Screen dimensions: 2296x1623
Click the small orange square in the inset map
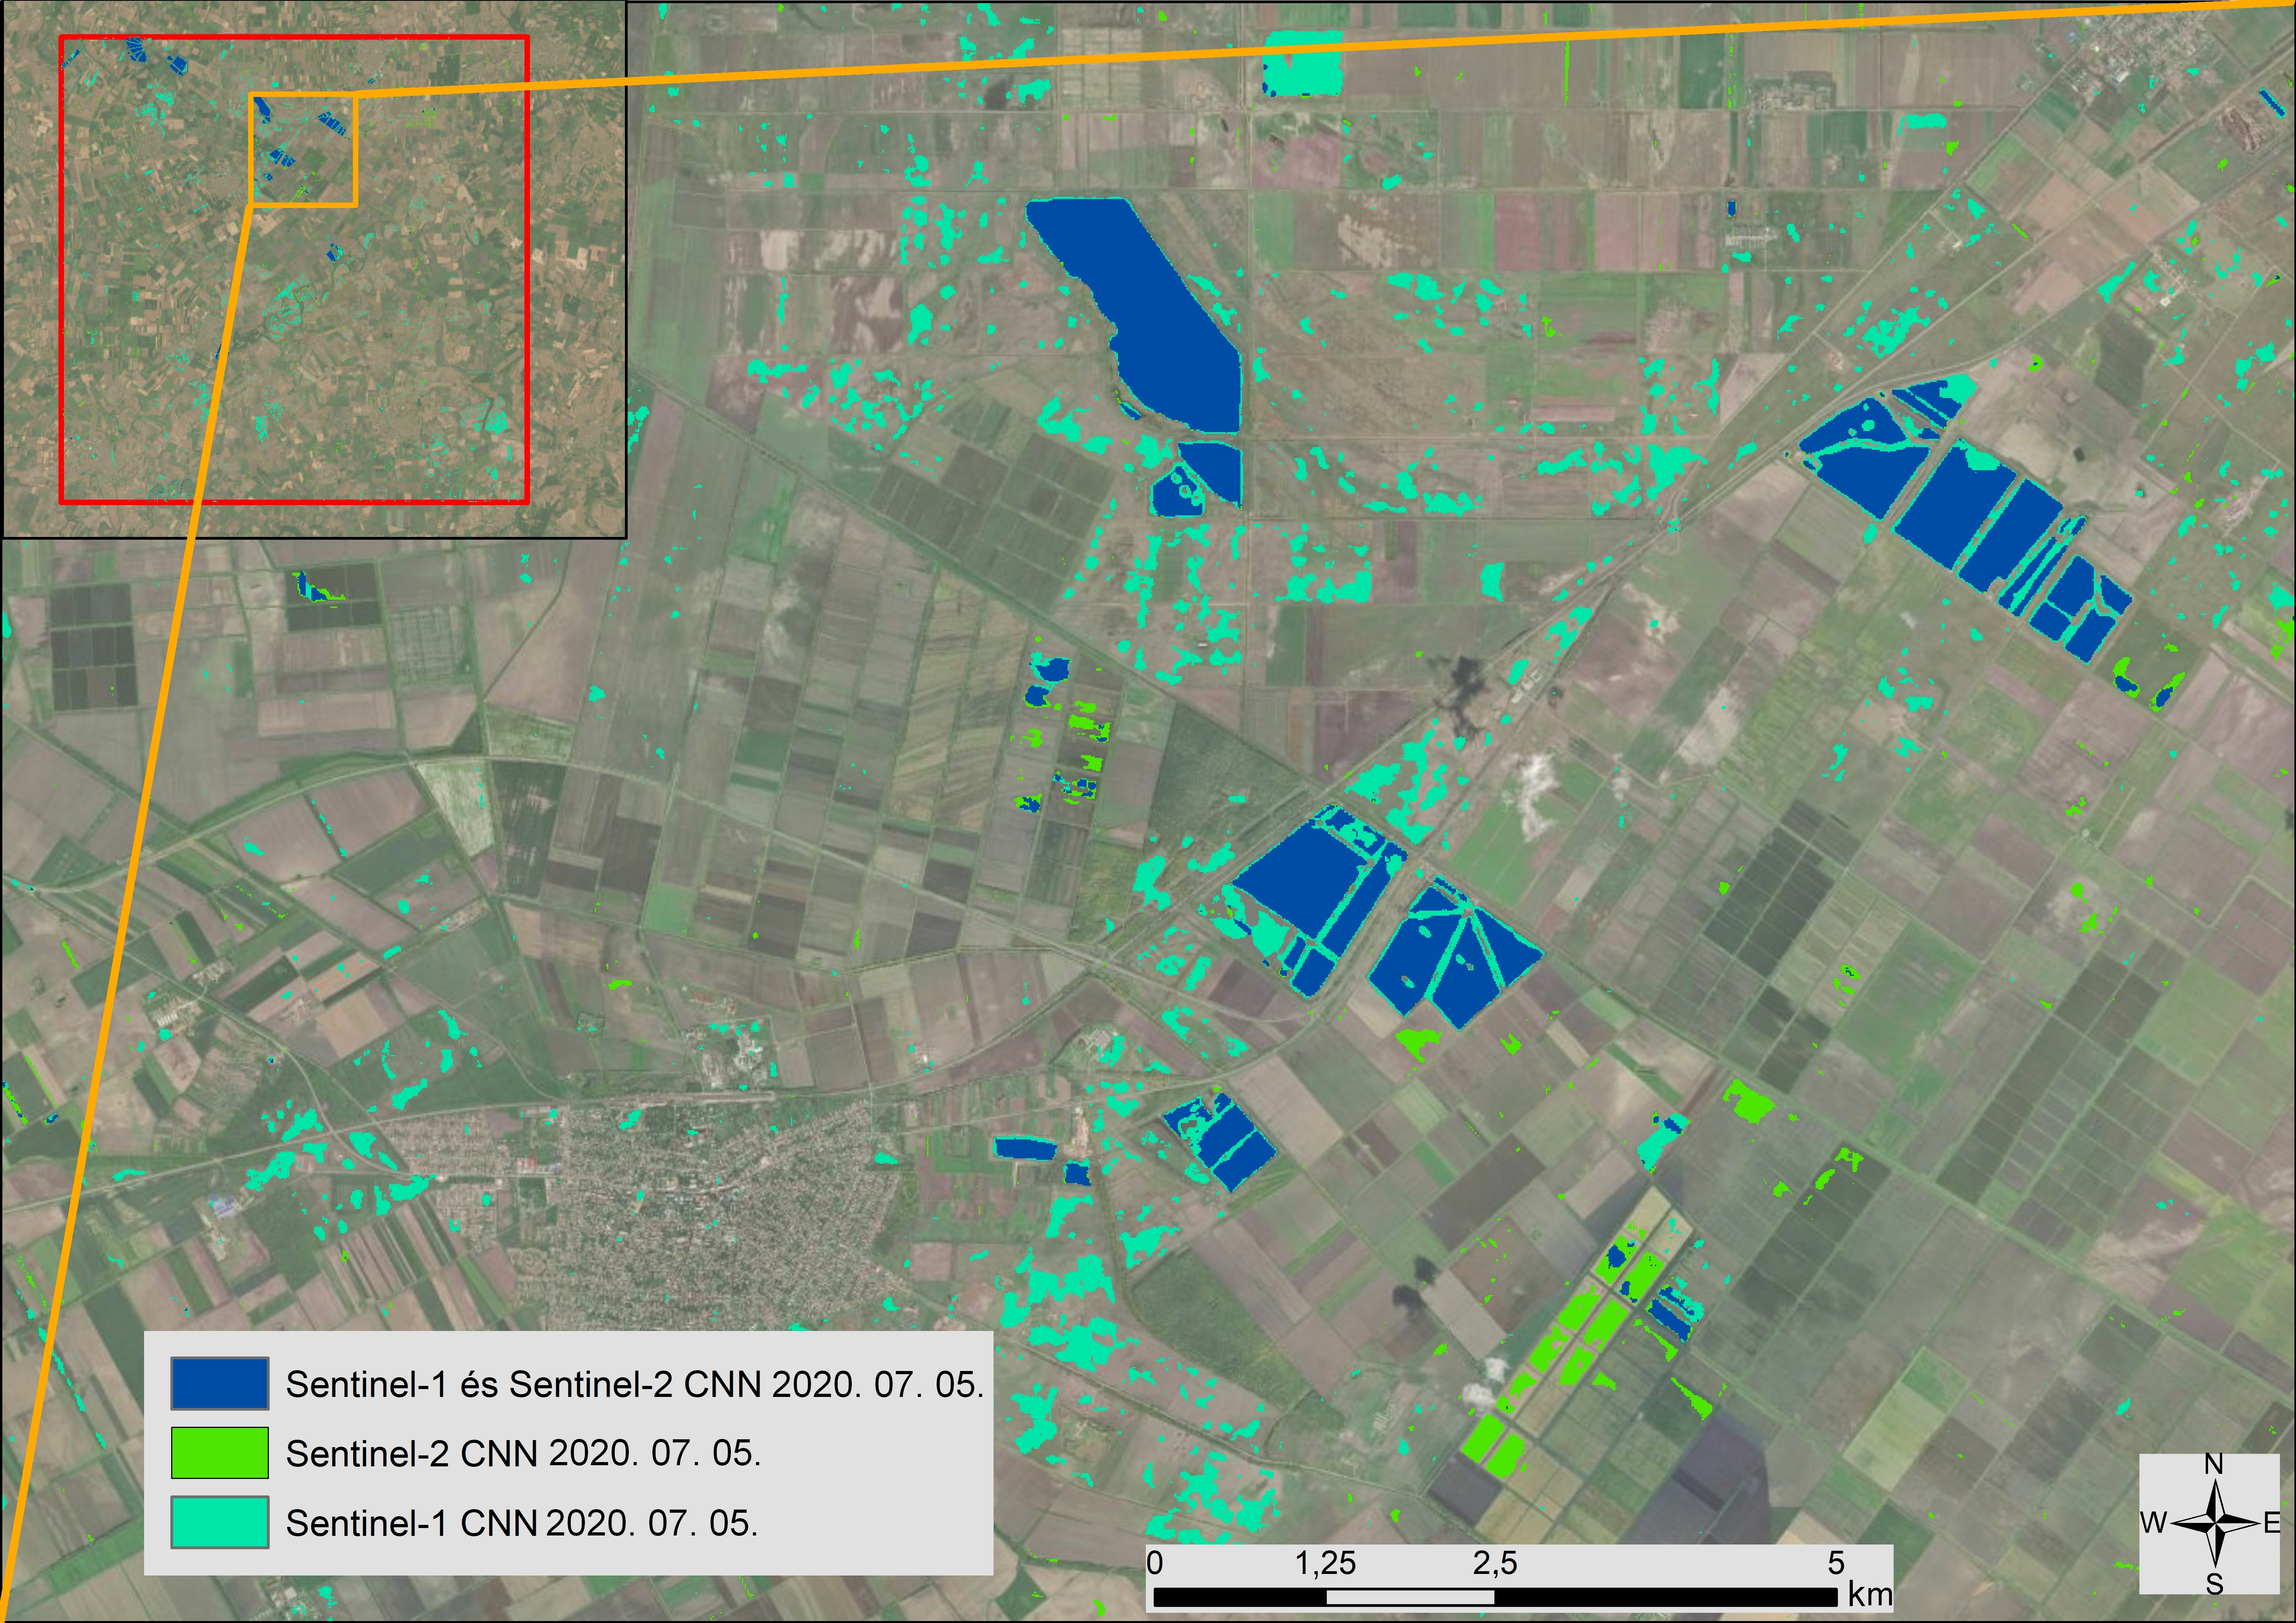click(303, 149)
